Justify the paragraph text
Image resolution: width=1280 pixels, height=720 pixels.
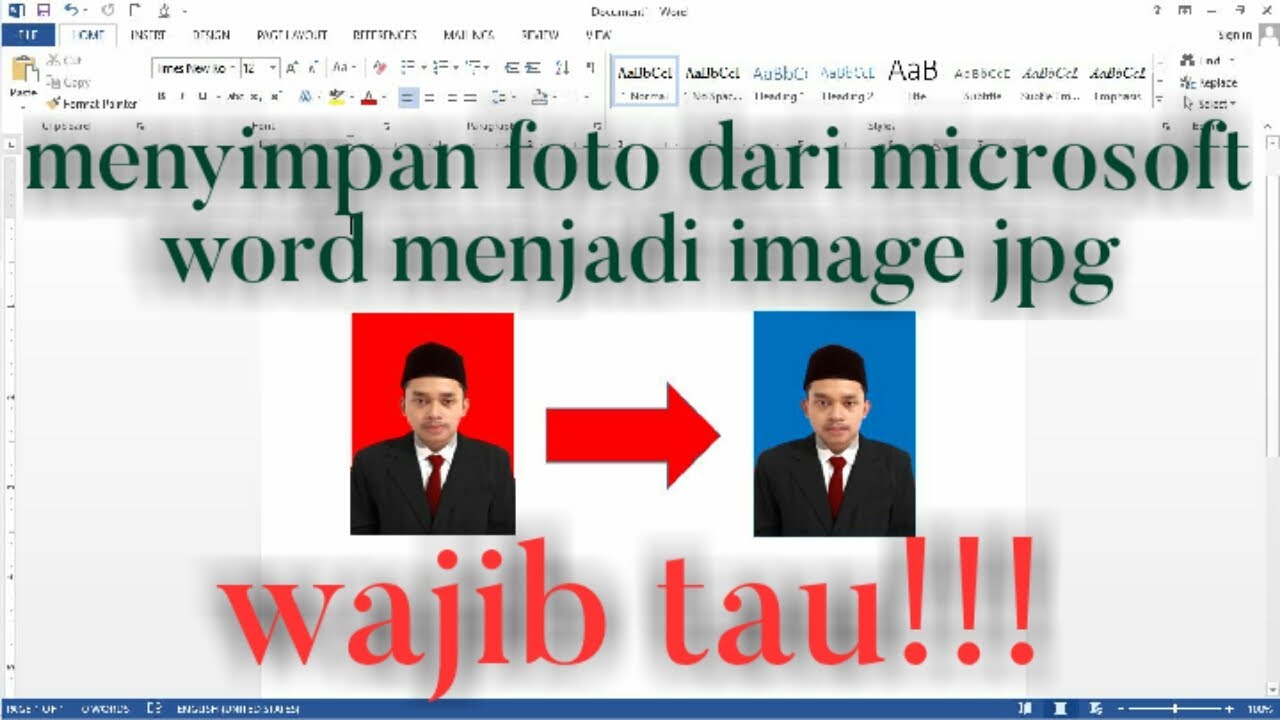pyautogui.click(x=472, y=97)
